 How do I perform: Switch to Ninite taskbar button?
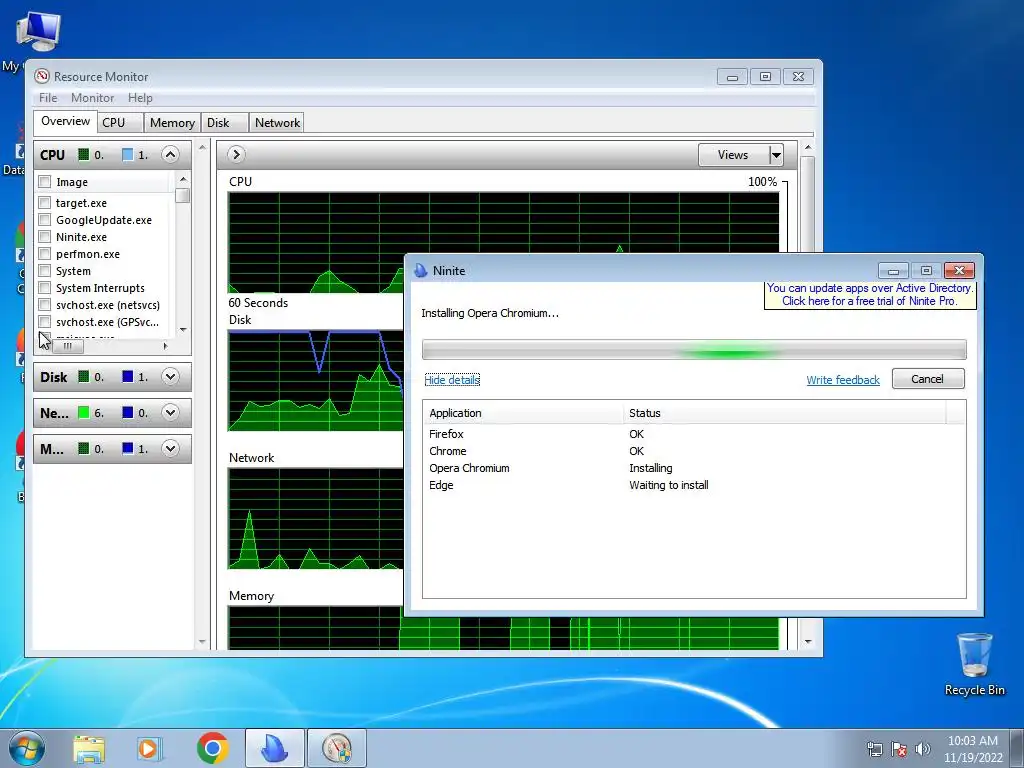[x=274, y=748]
